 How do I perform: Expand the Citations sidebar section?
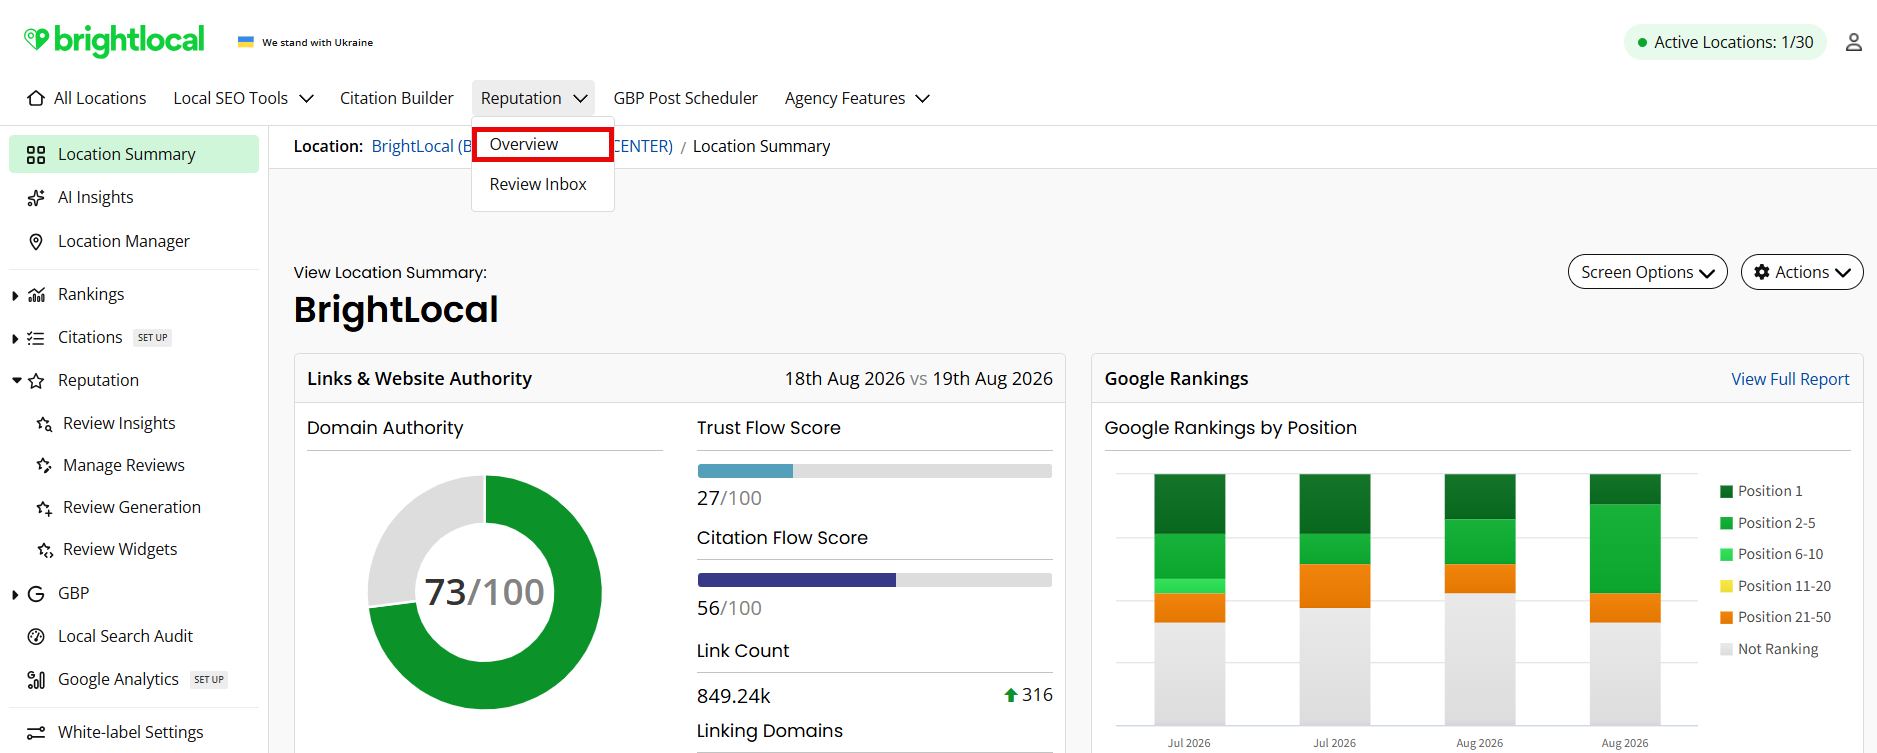15,339
